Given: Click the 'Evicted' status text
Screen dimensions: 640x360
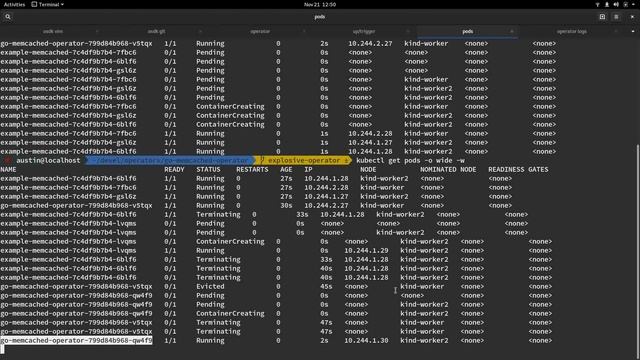Looking at the screenshot, I should coord(210,287).
